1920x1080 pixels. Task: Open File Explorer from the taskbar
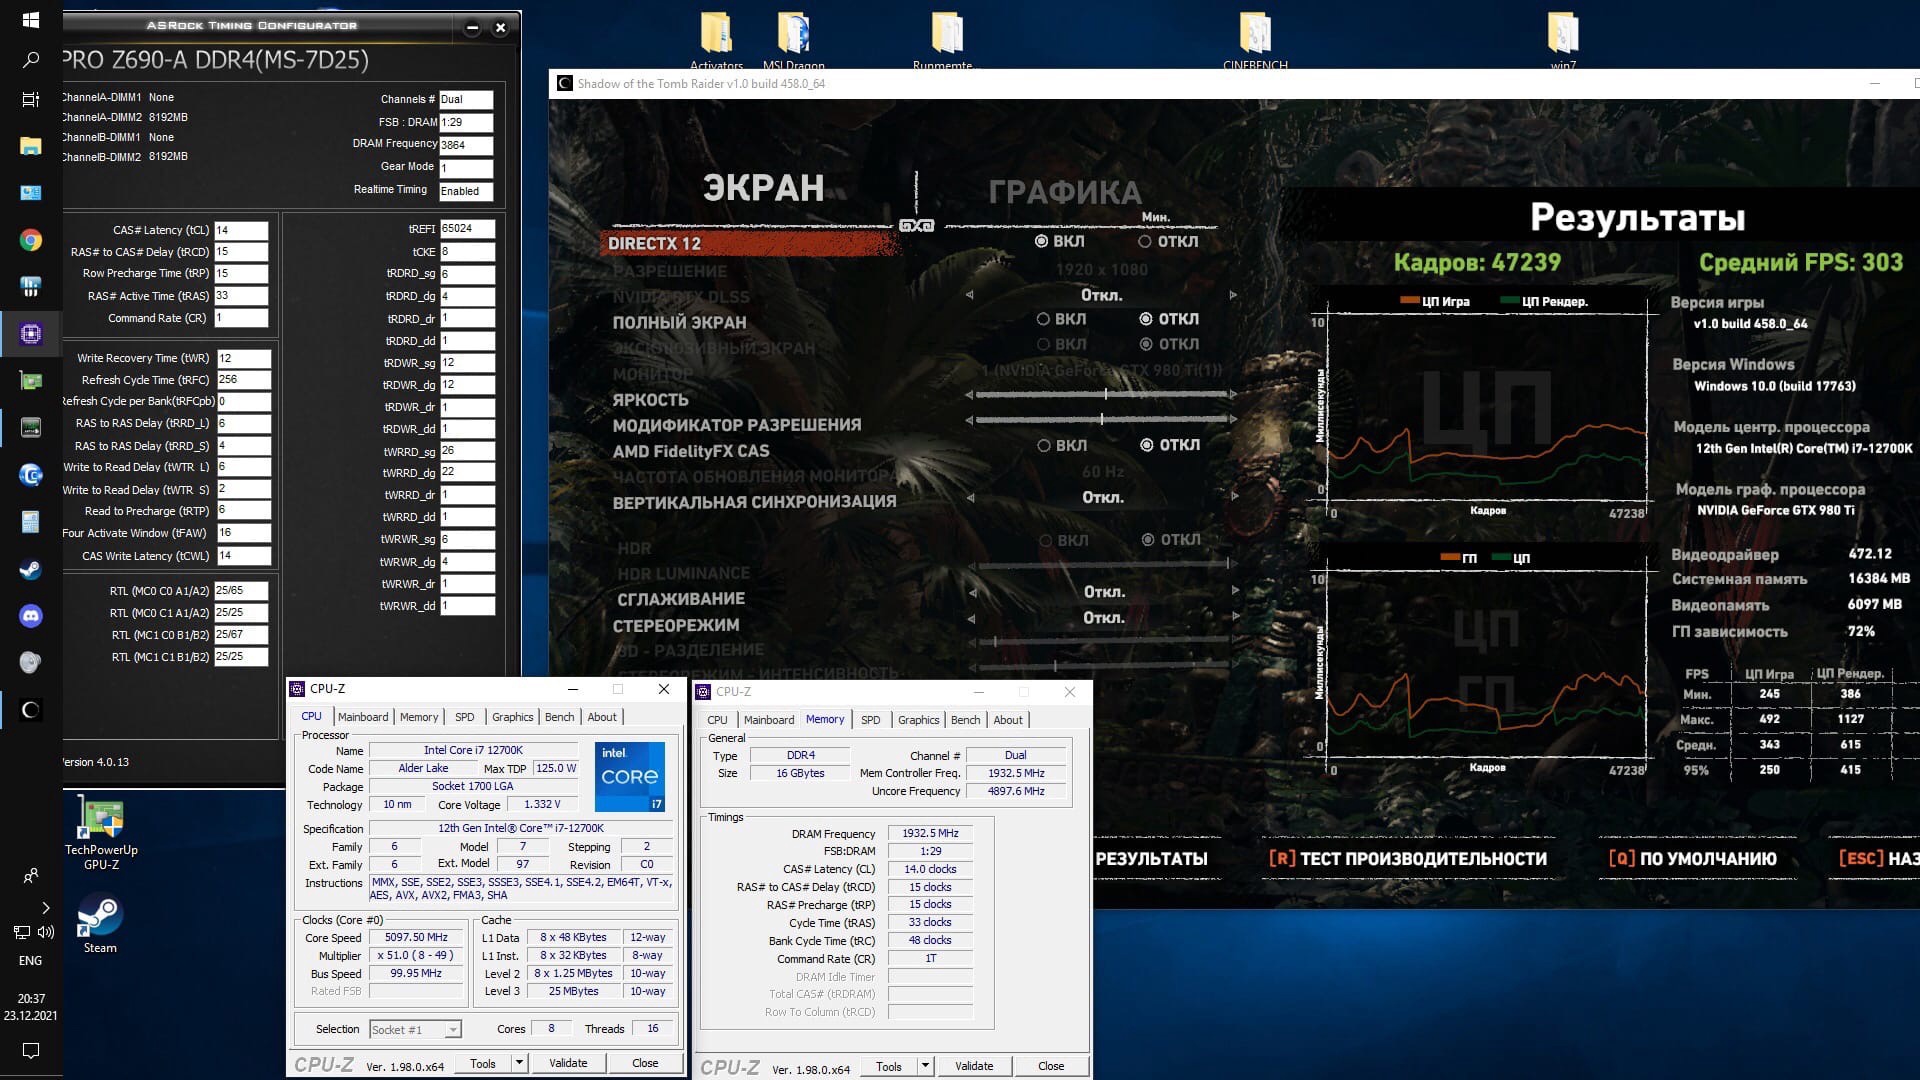coord(30,146)
